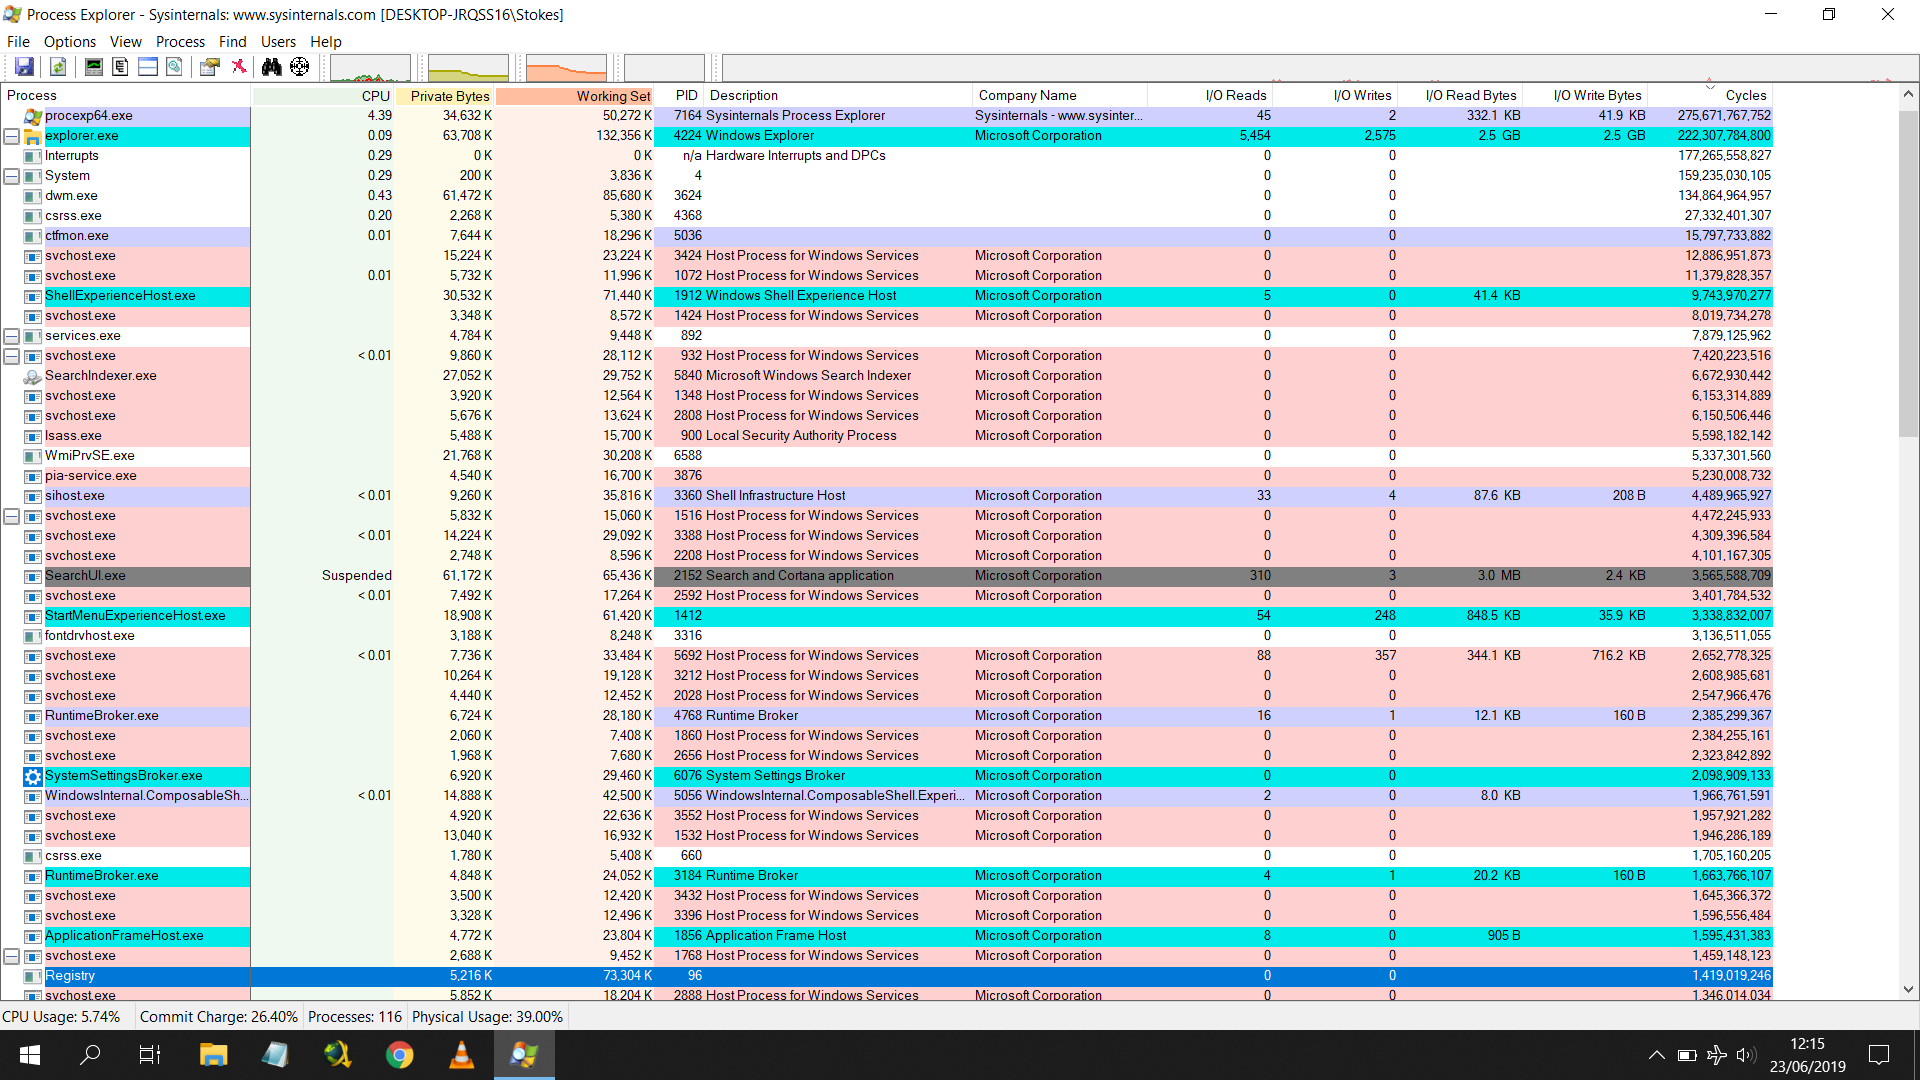The image size is (1920, 1080).
Task: Collapse svchost.exe PID 1768 tree node
Action: pos(12,956)
